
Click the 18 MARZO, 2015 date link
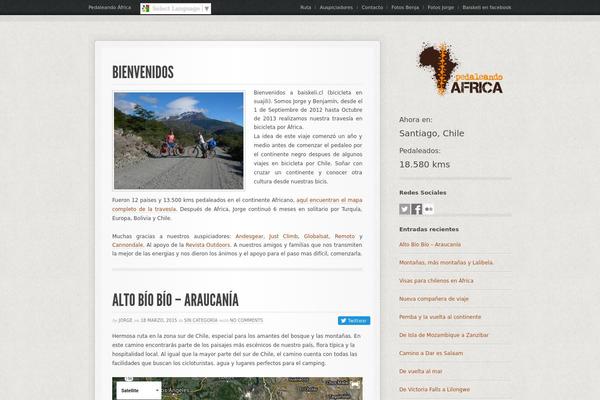coord(158,320)
